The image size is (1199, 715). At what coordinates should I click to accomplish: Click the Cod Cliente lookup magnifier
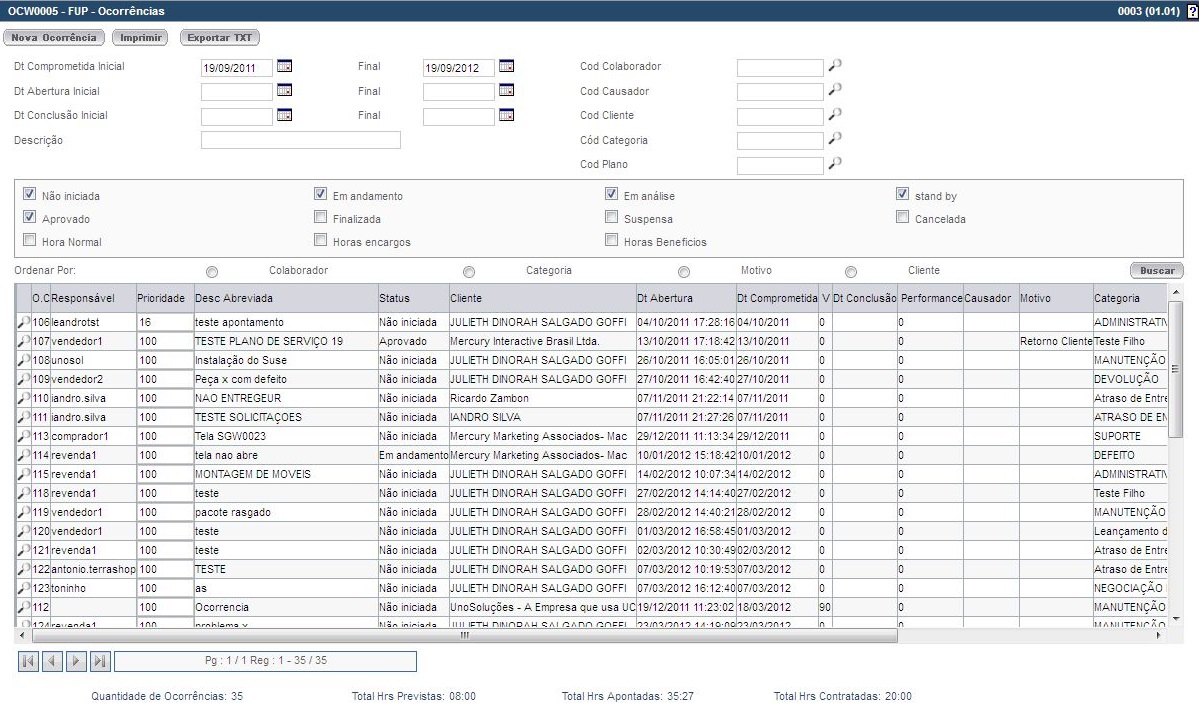(835, 115)
